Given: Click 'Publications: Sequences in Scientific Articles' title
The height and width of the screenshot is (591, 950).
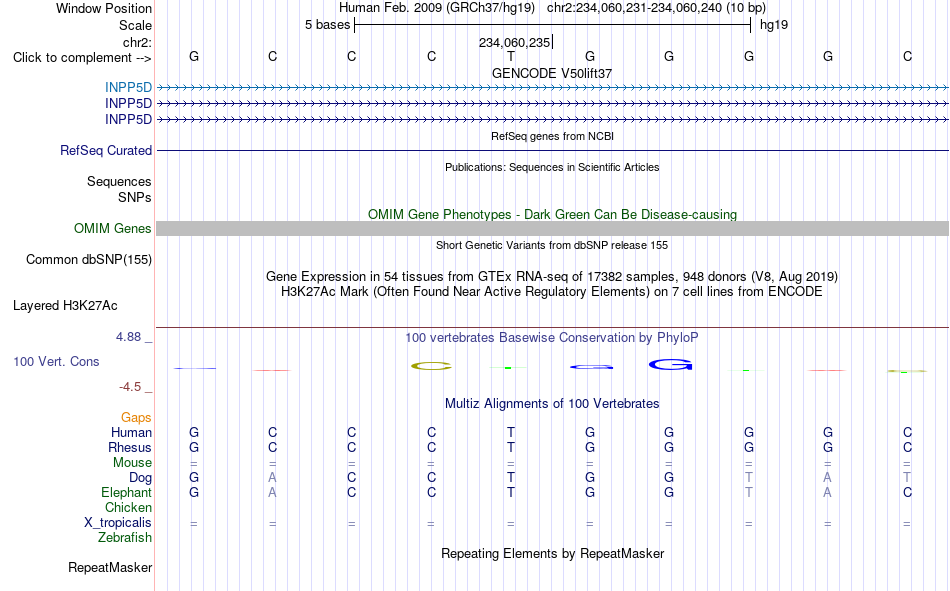Looking at the screenshot, I should [x=552, y=167].
